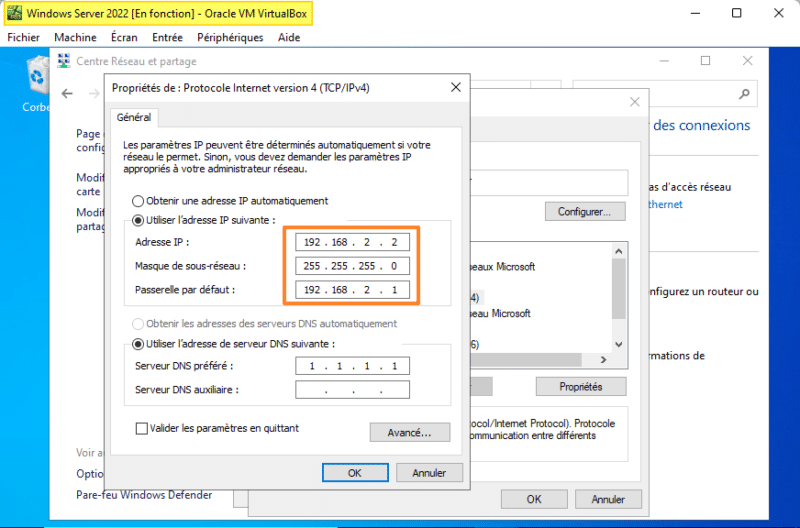Click the Corbeille recycle bin desktop icon
This screenshot has height=528, width=800.
tap(37, 85)
